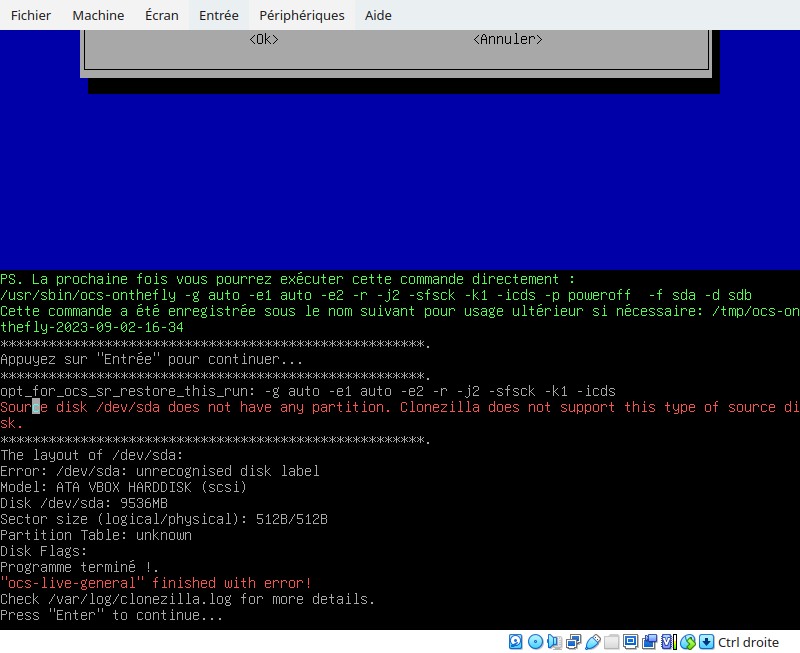Click the audio speaker status icon
Viewport: 800px width, 653px height.
pyautogui.click(x=555, y=642)
